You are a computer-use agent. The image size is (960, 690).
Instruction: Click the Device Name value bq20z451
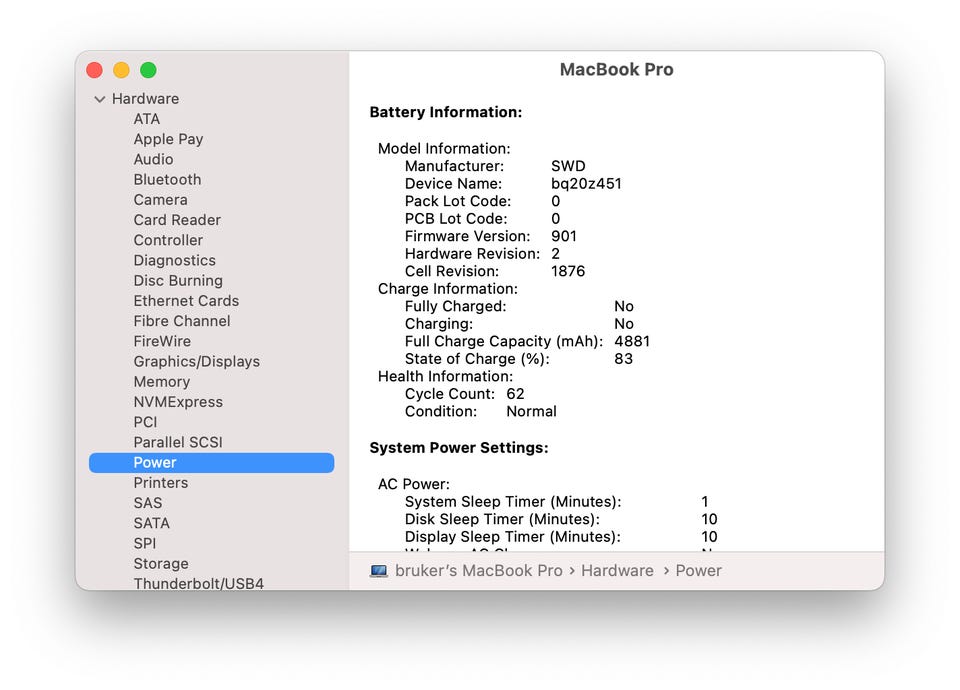[x=586, y=184]
